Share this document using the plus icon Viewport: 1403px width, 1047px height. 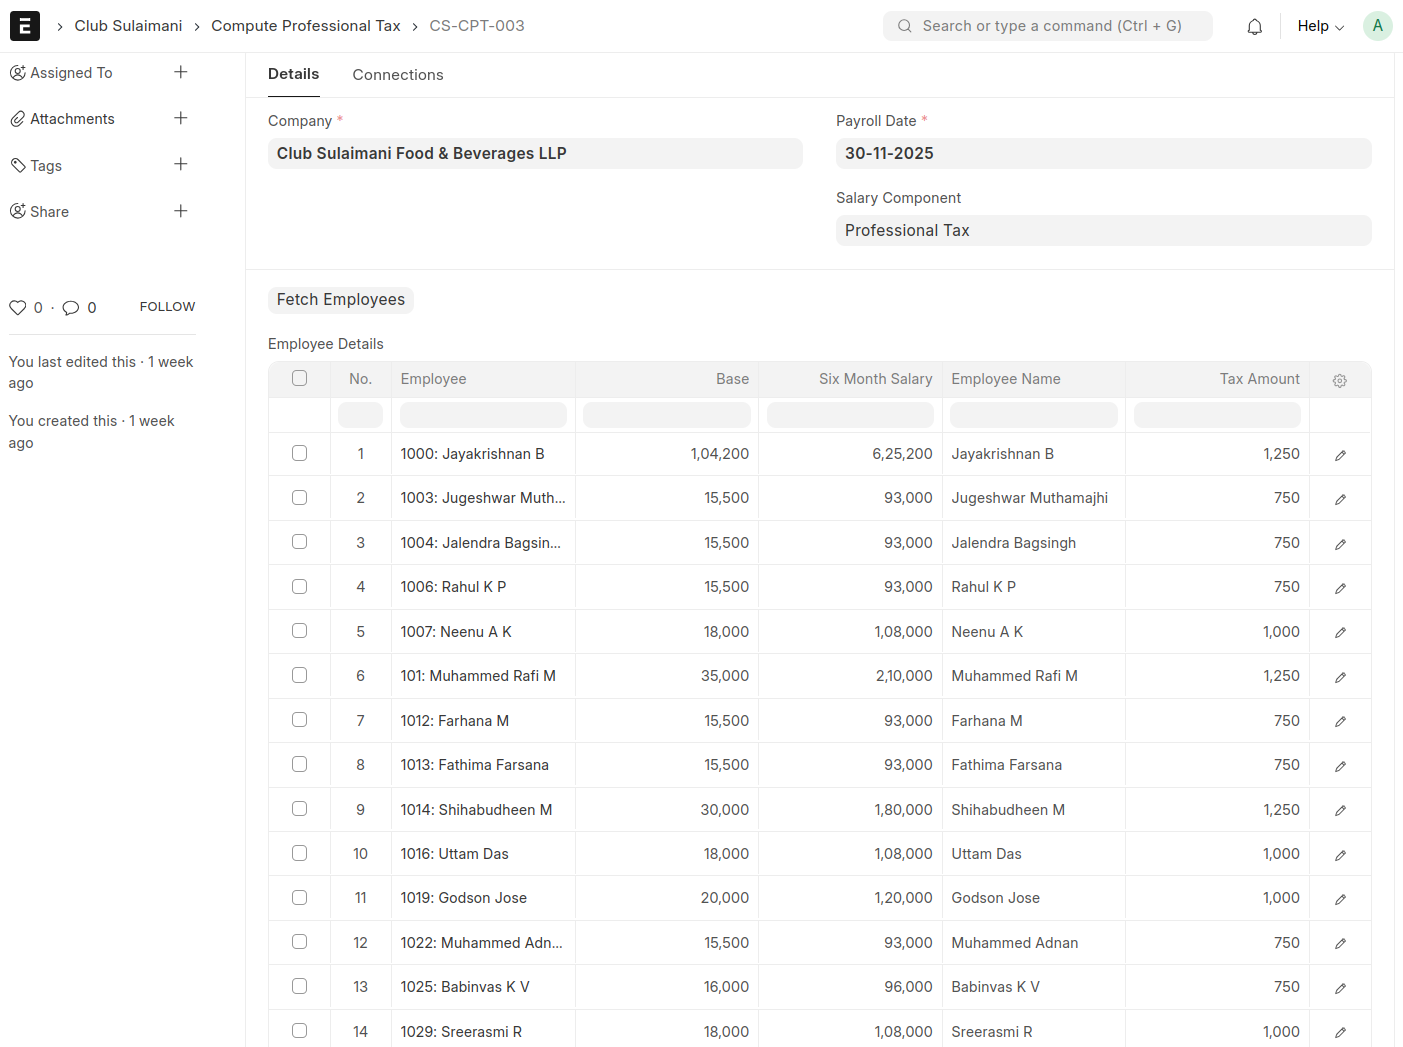pyautogui.click(x=181, y=211)
